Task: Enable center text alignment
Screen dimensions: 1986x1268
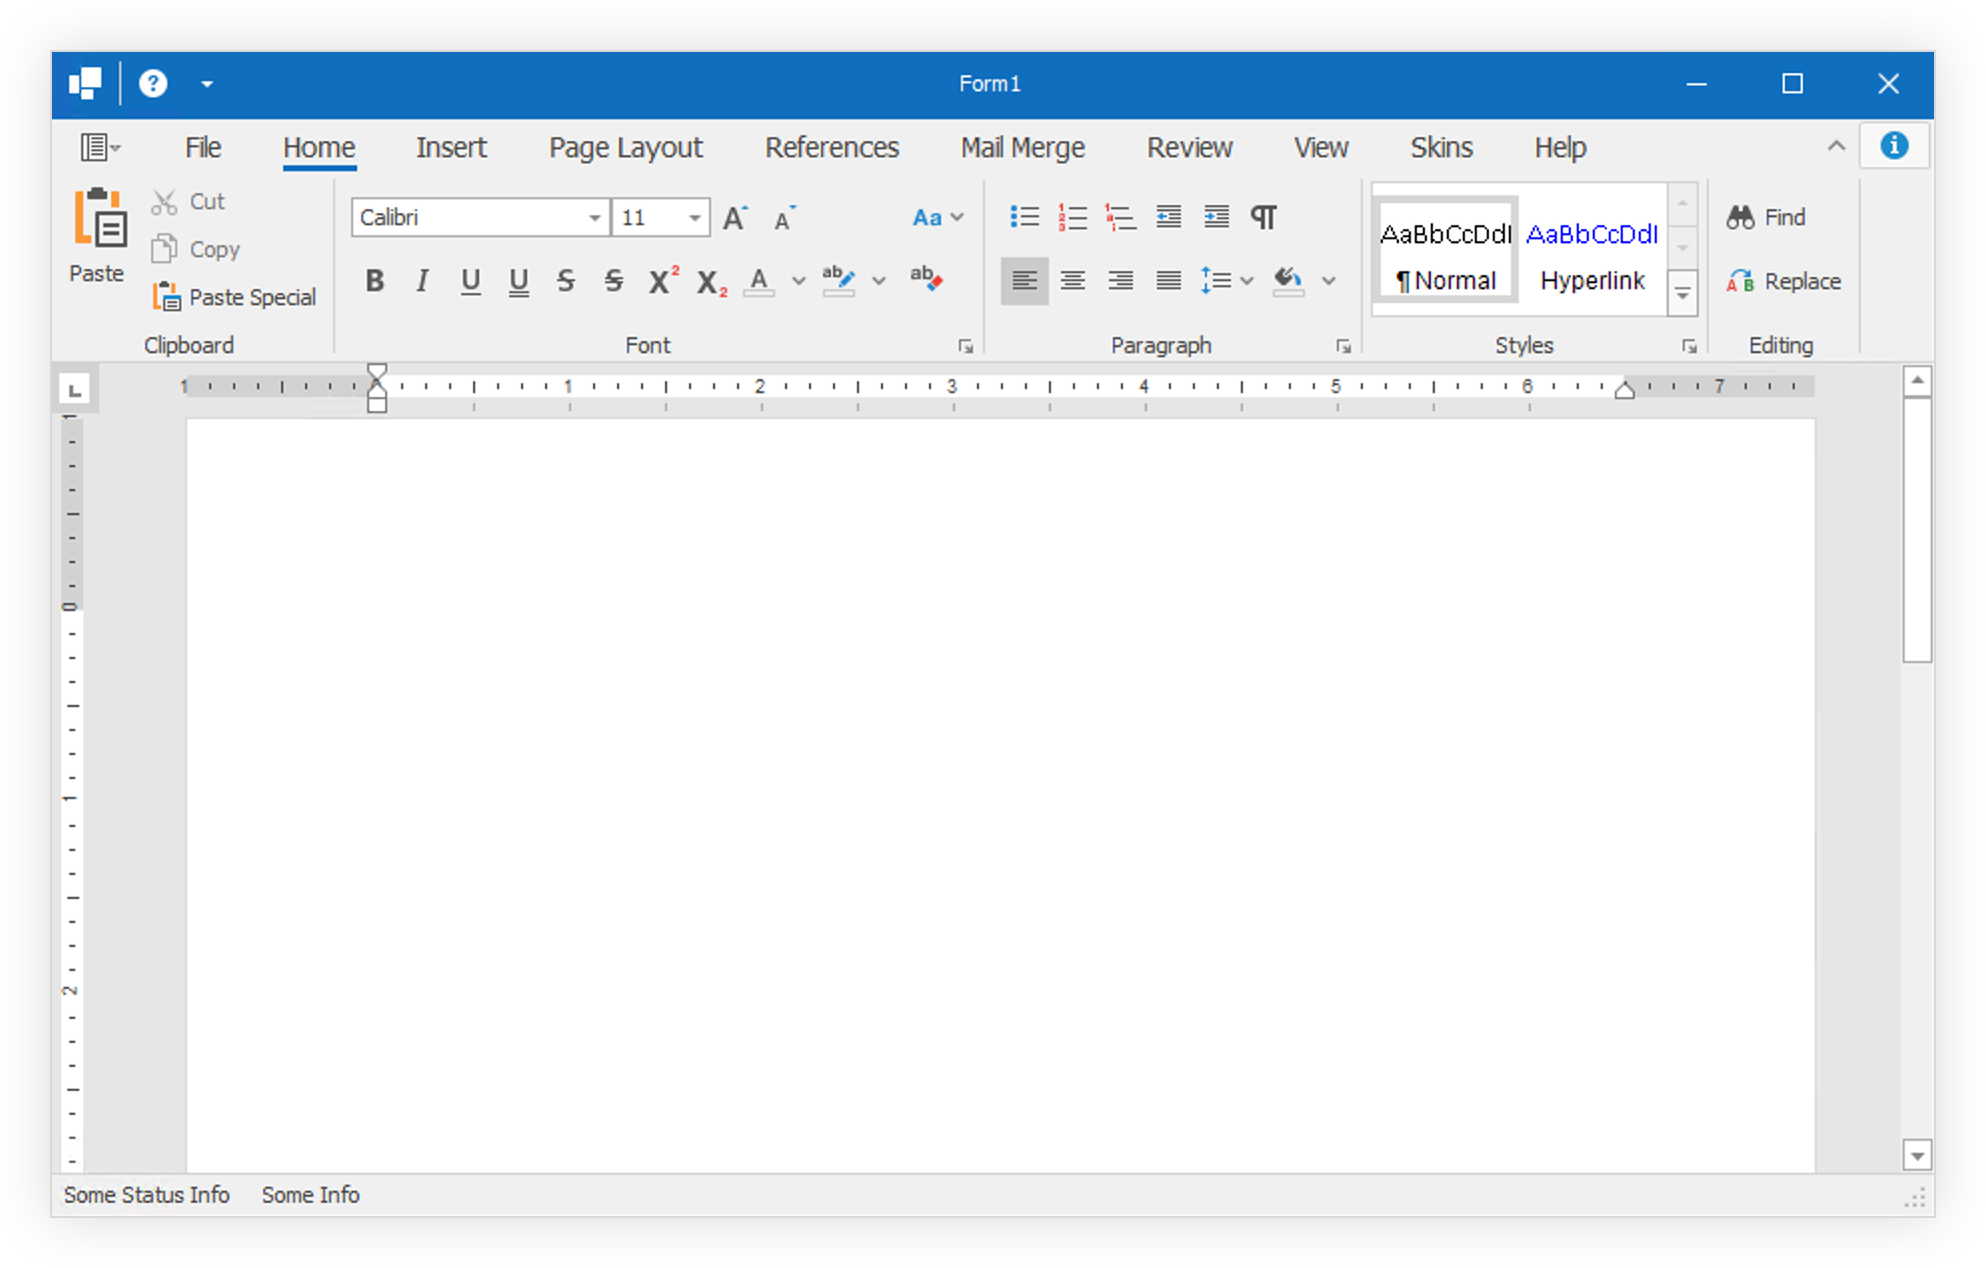Action: tap(1072, 281)
